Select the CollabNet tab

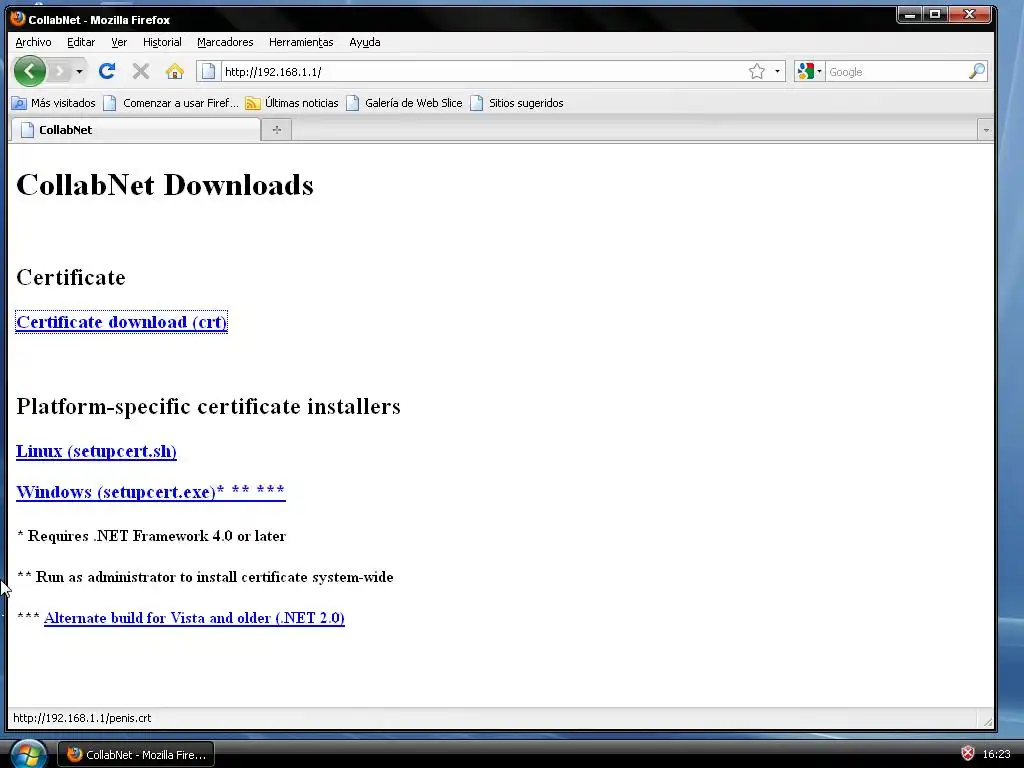[x=135, y=130]
